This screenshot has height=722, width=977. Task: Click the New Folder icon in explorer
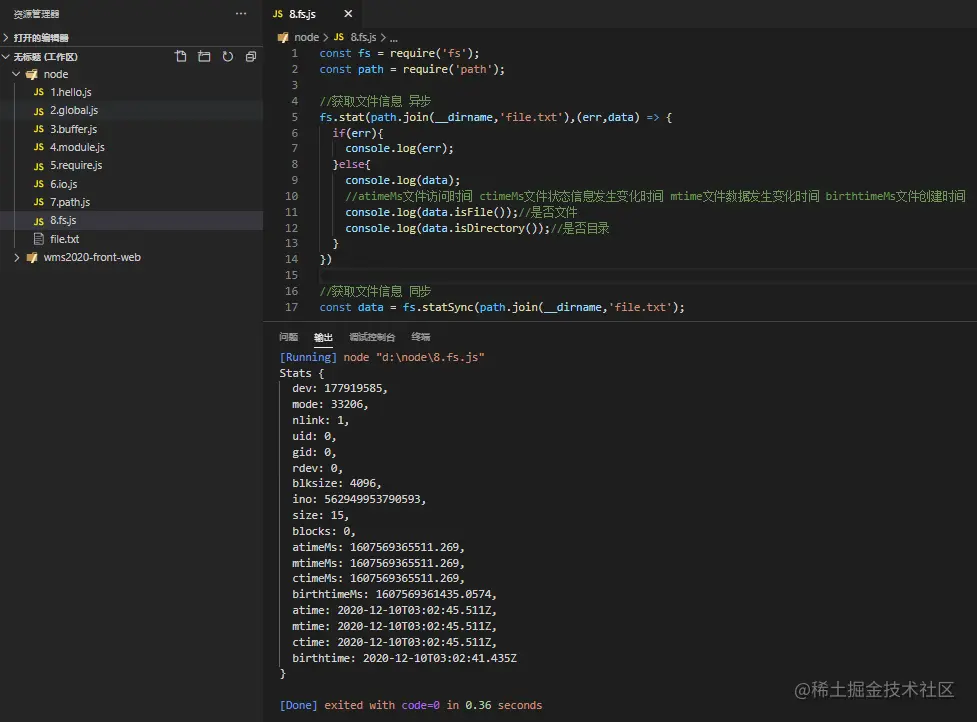coord(204,57)
